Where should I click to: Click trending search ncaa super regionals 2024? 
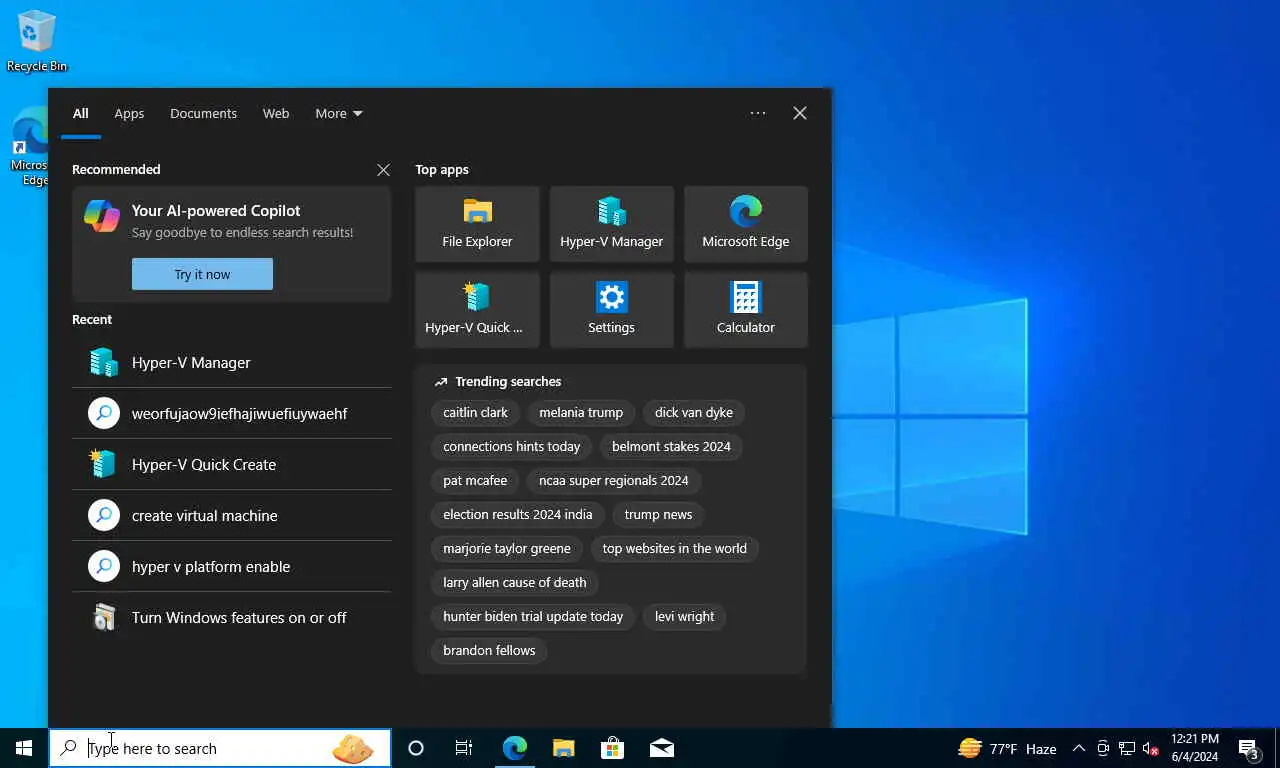tap(614, 480)
